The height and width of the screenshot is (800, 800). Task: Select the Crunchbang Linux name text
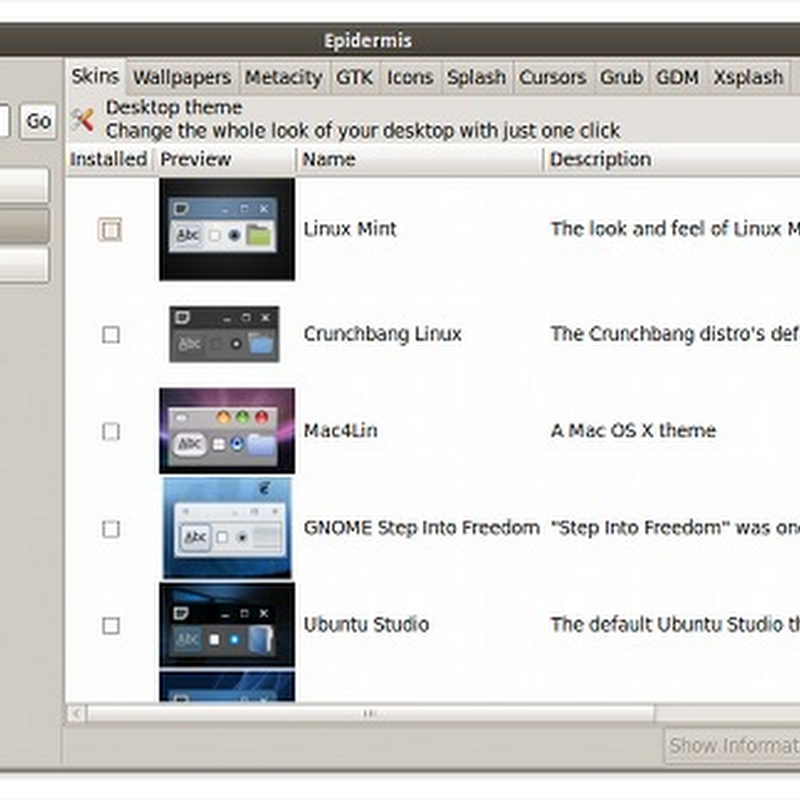pyautogui.click(x=383, y=334)
